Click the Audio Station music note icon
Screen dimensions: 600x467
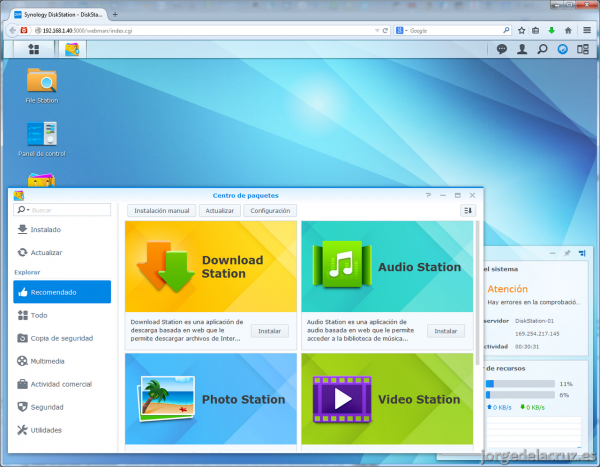342,265
